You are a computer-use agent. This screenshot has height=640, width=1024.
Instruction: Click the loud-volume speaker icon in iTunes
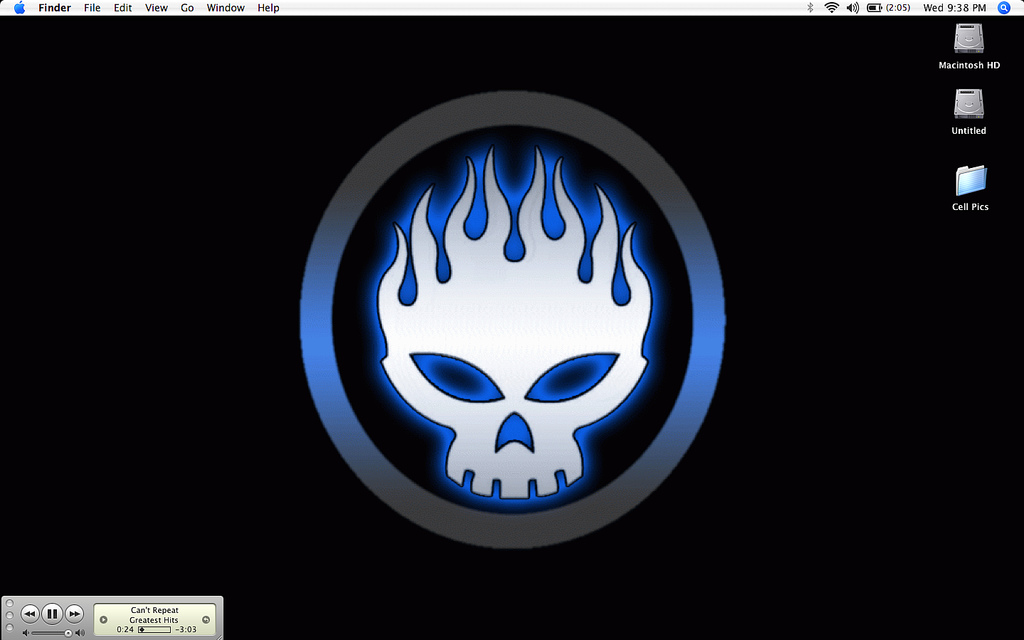click(80, 633)
